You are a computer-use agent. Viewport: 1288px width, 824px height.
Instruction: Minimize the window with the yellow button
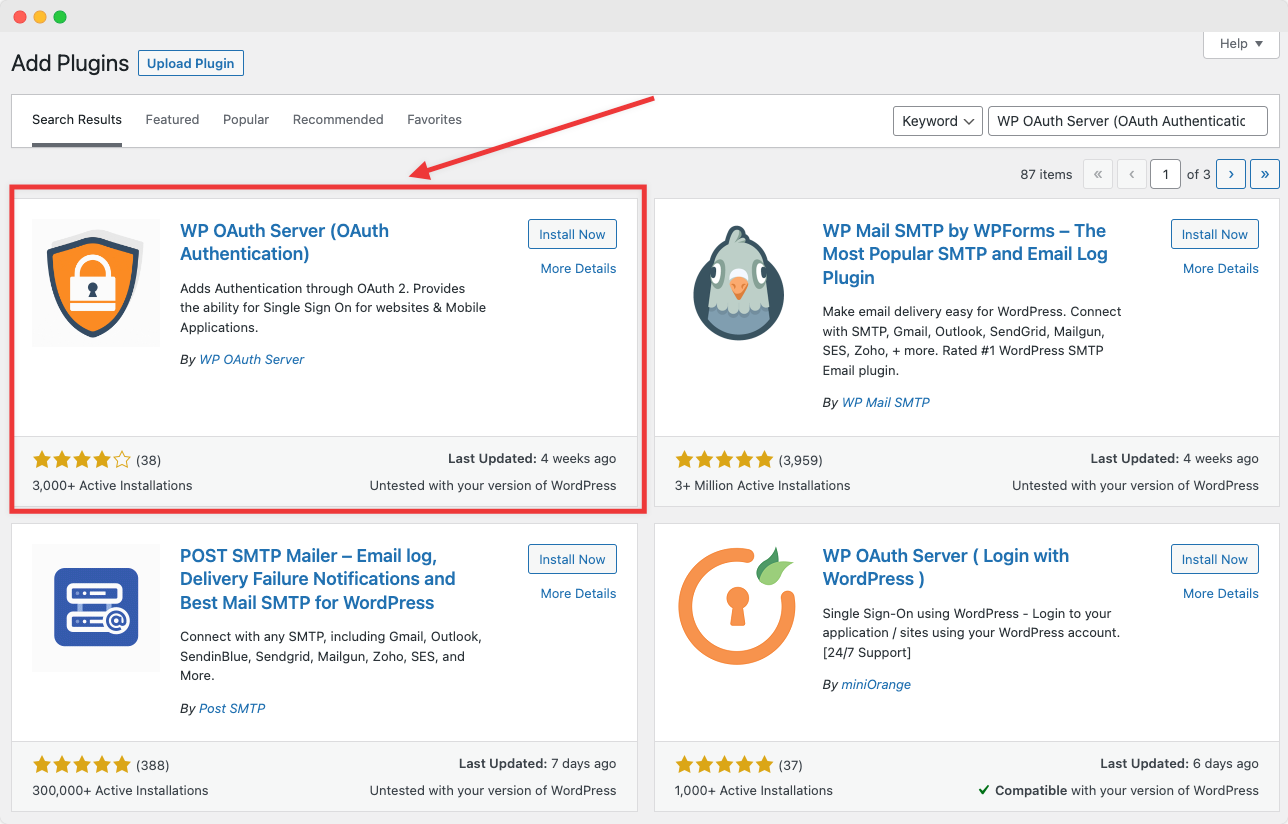point(40,17)
